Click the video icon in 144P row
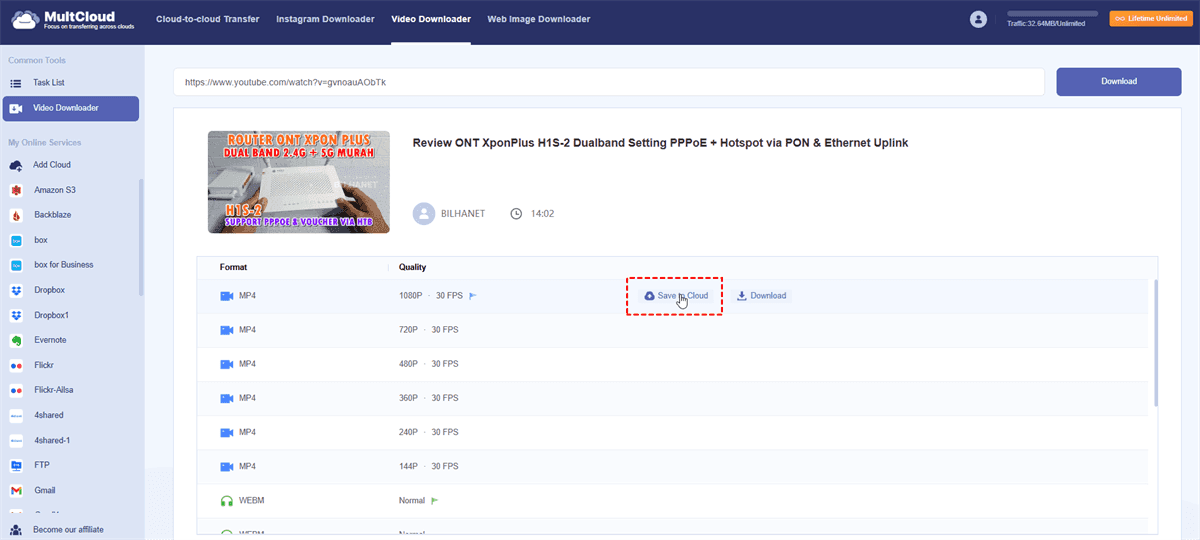 (x=226, y=466)
